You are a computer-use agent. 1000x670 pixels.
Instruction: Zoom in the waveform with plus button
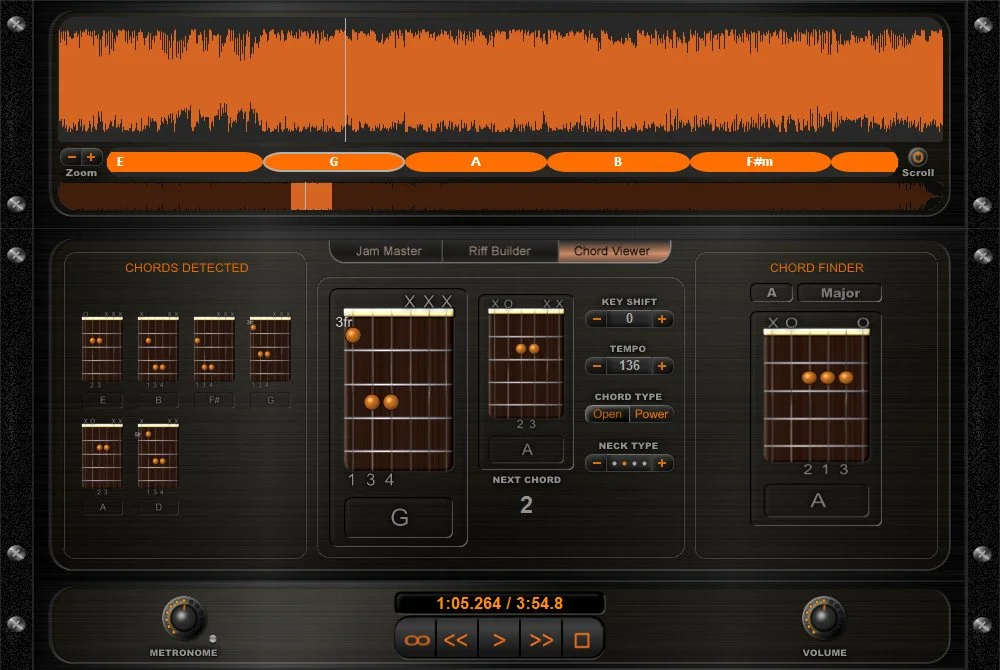91,157
